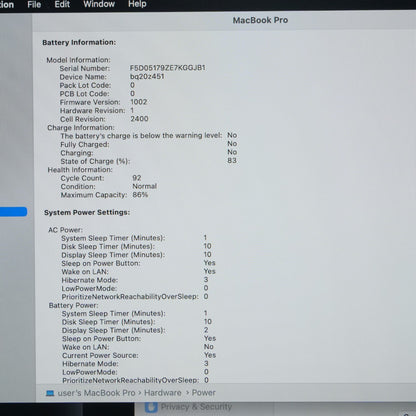This screenshot has width=416, height=416.
Task: Select the firmware version value 1002
Action: click(x=139, y=102)
